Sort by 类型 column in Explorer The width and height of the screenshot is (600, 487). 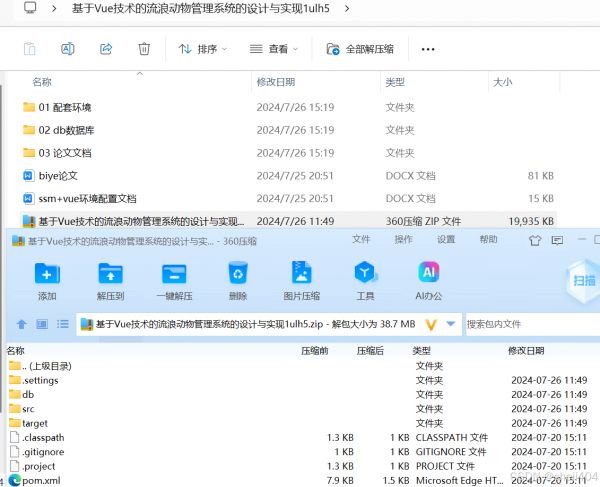coord(395,82)
